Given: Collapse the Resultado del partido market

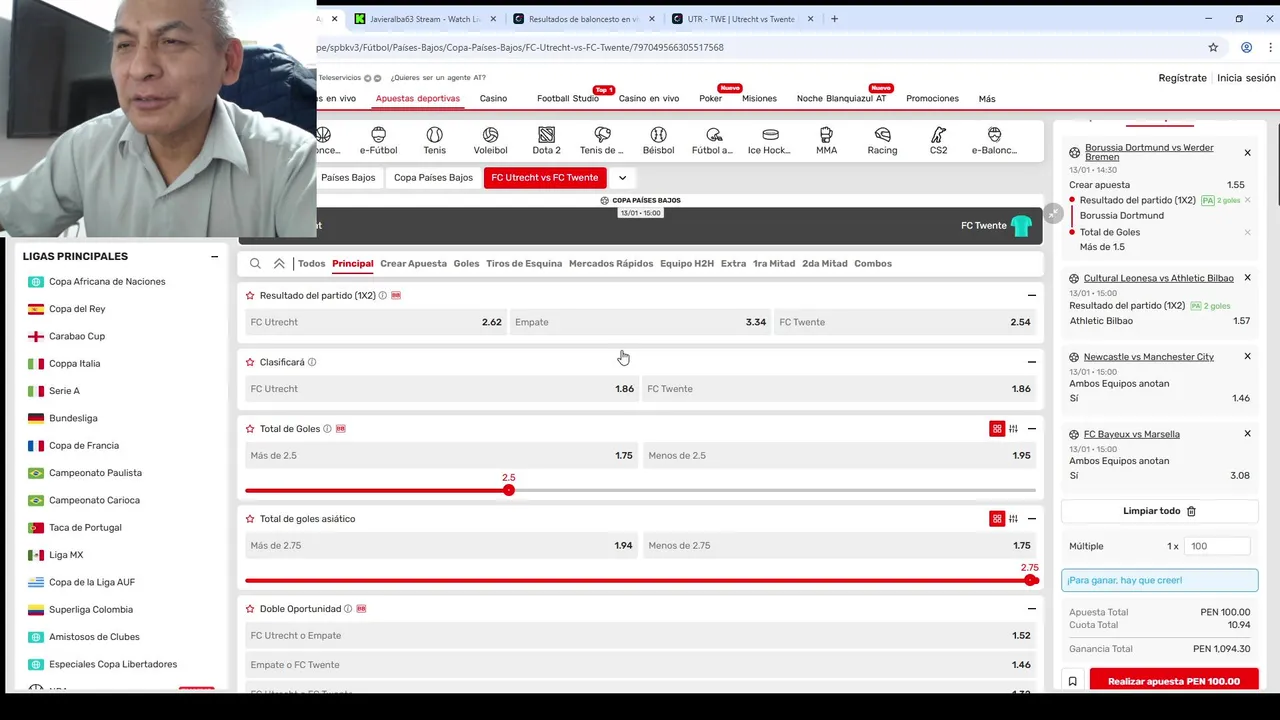Looking at the screenshot, I should click(1032, 295).
